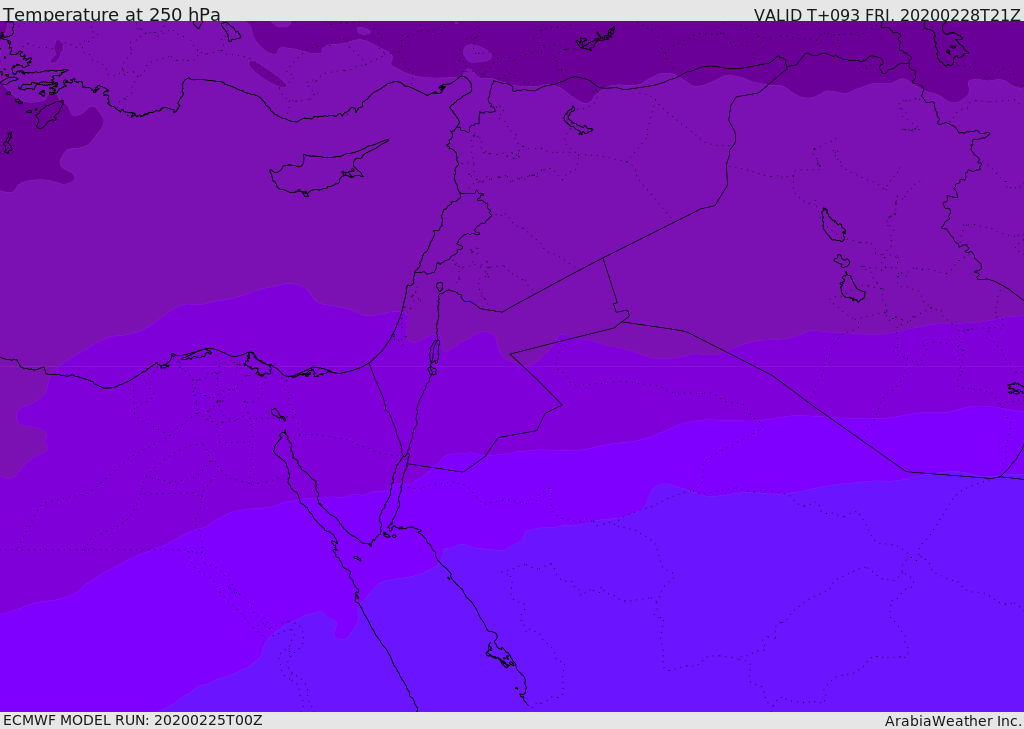Click the 'Temperature at 250 hPa' title text

[x=112, y=14]
